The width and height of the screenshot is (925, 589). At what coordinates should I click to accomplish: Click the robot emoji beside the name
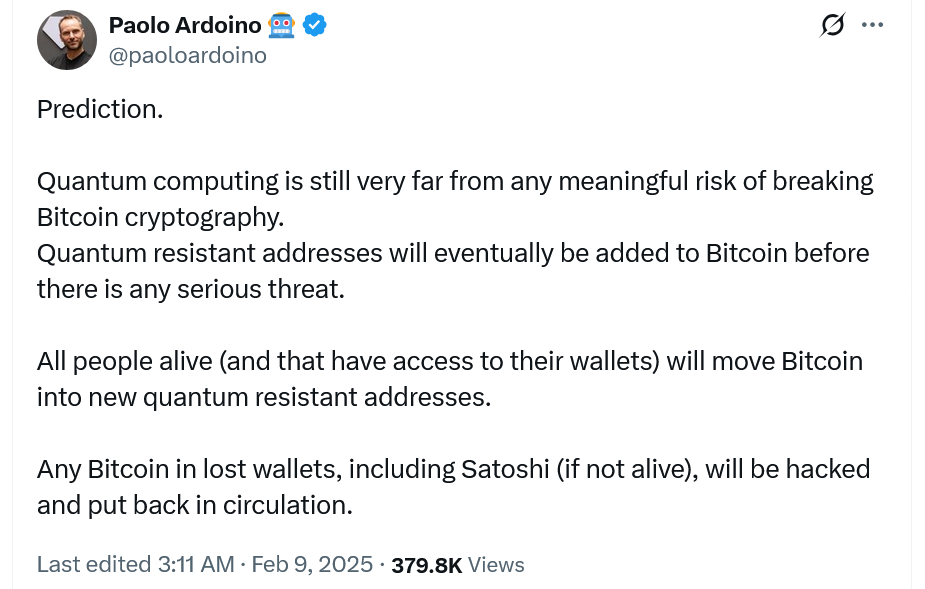281,25
